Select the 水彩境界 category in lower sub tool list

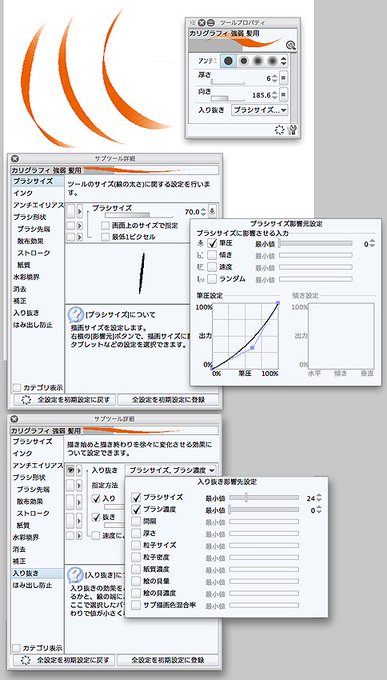pos(26,537)
